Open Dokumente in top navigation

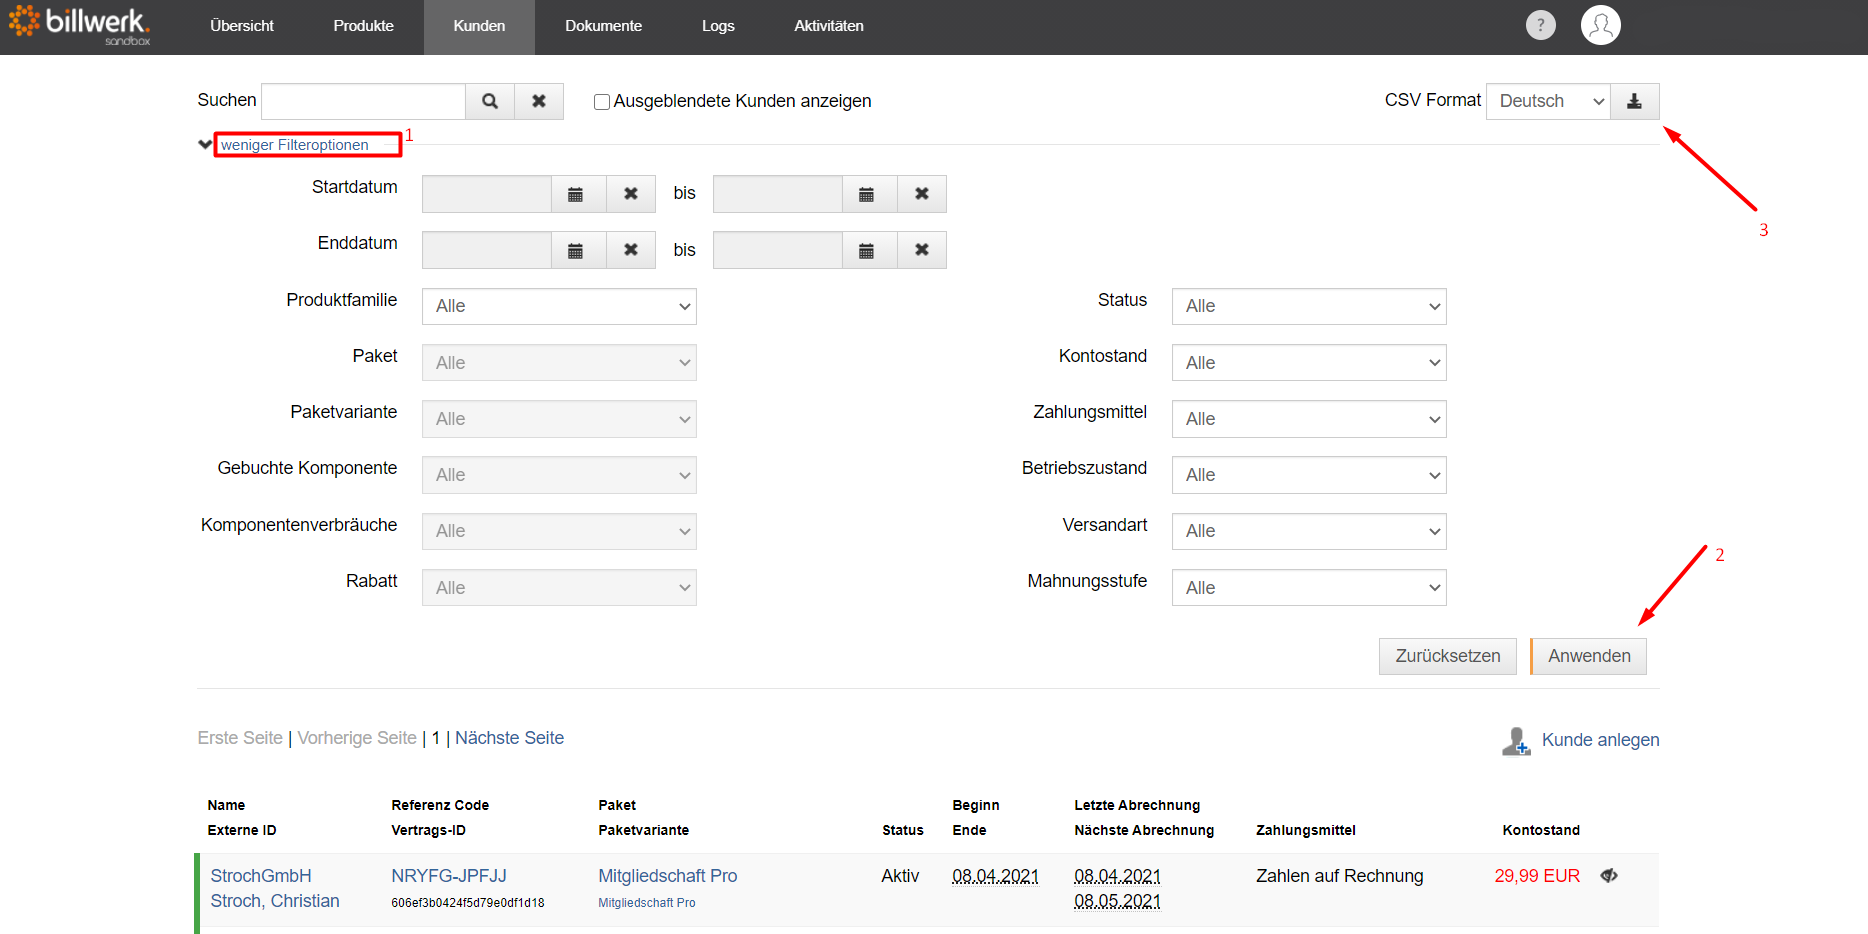click(x=603, y=26)
